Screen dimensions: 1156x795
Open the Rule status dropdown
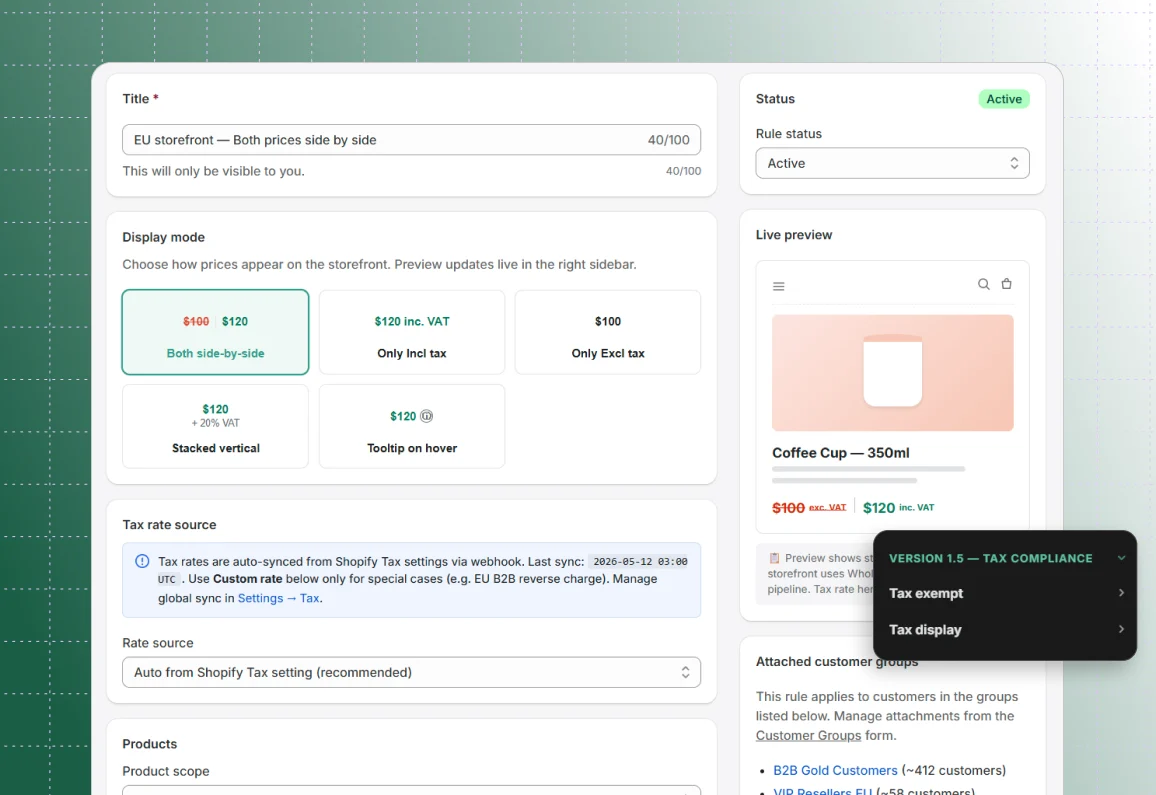[892, 163]
